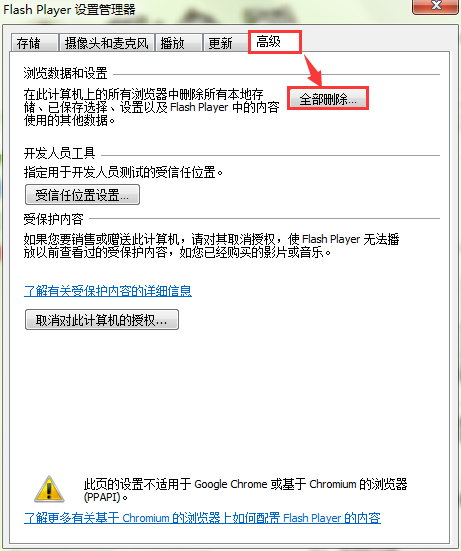Screen dimensions: 461x551
Task: Go to the 更新 tab
Action: pos(226,43)
